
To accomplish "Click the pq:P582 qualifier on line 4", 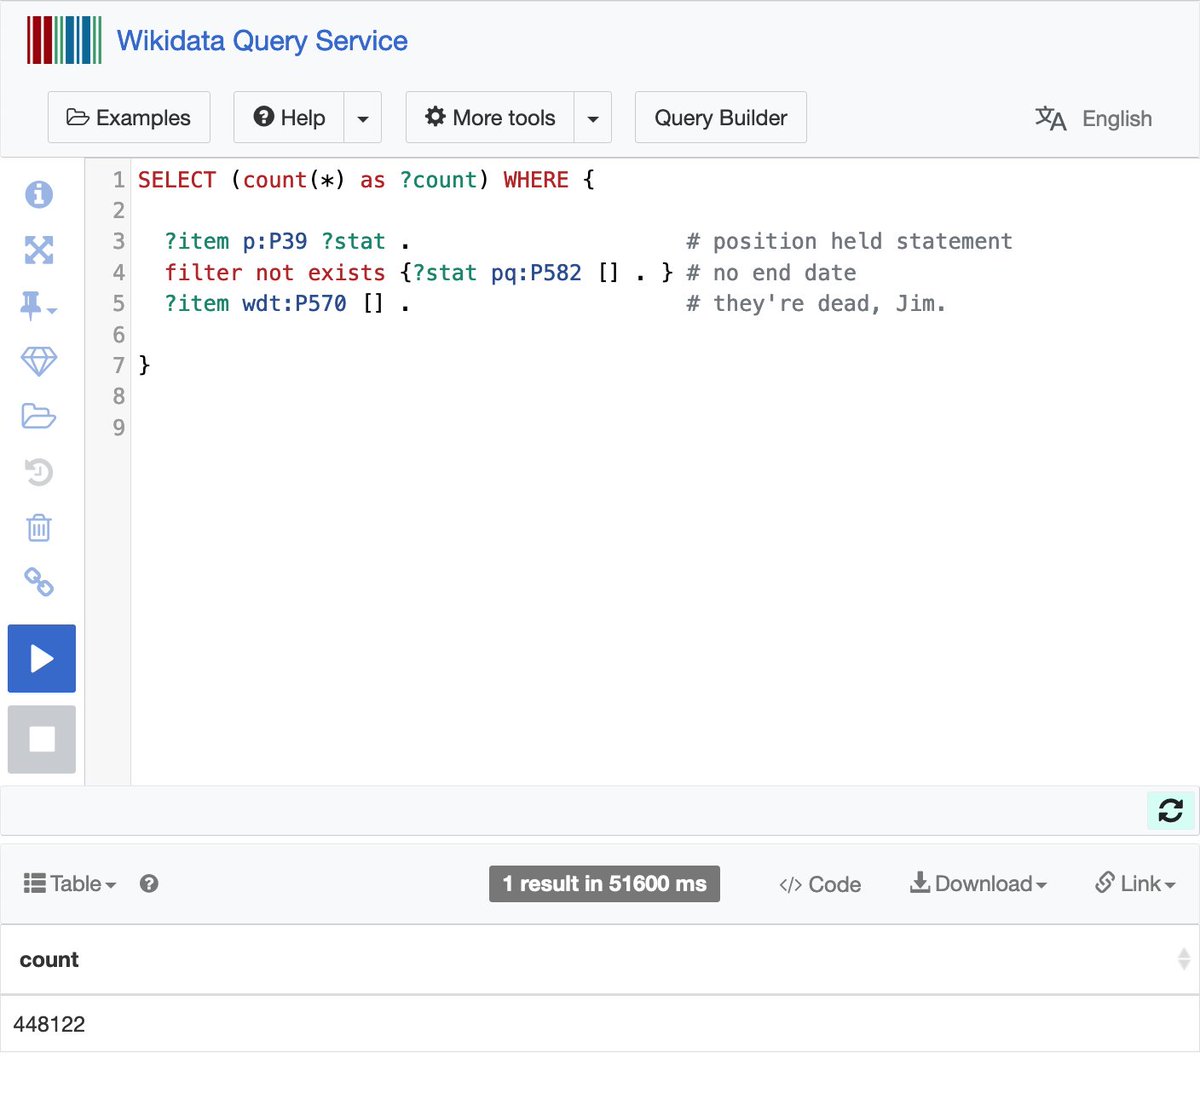I will (536, 272).
